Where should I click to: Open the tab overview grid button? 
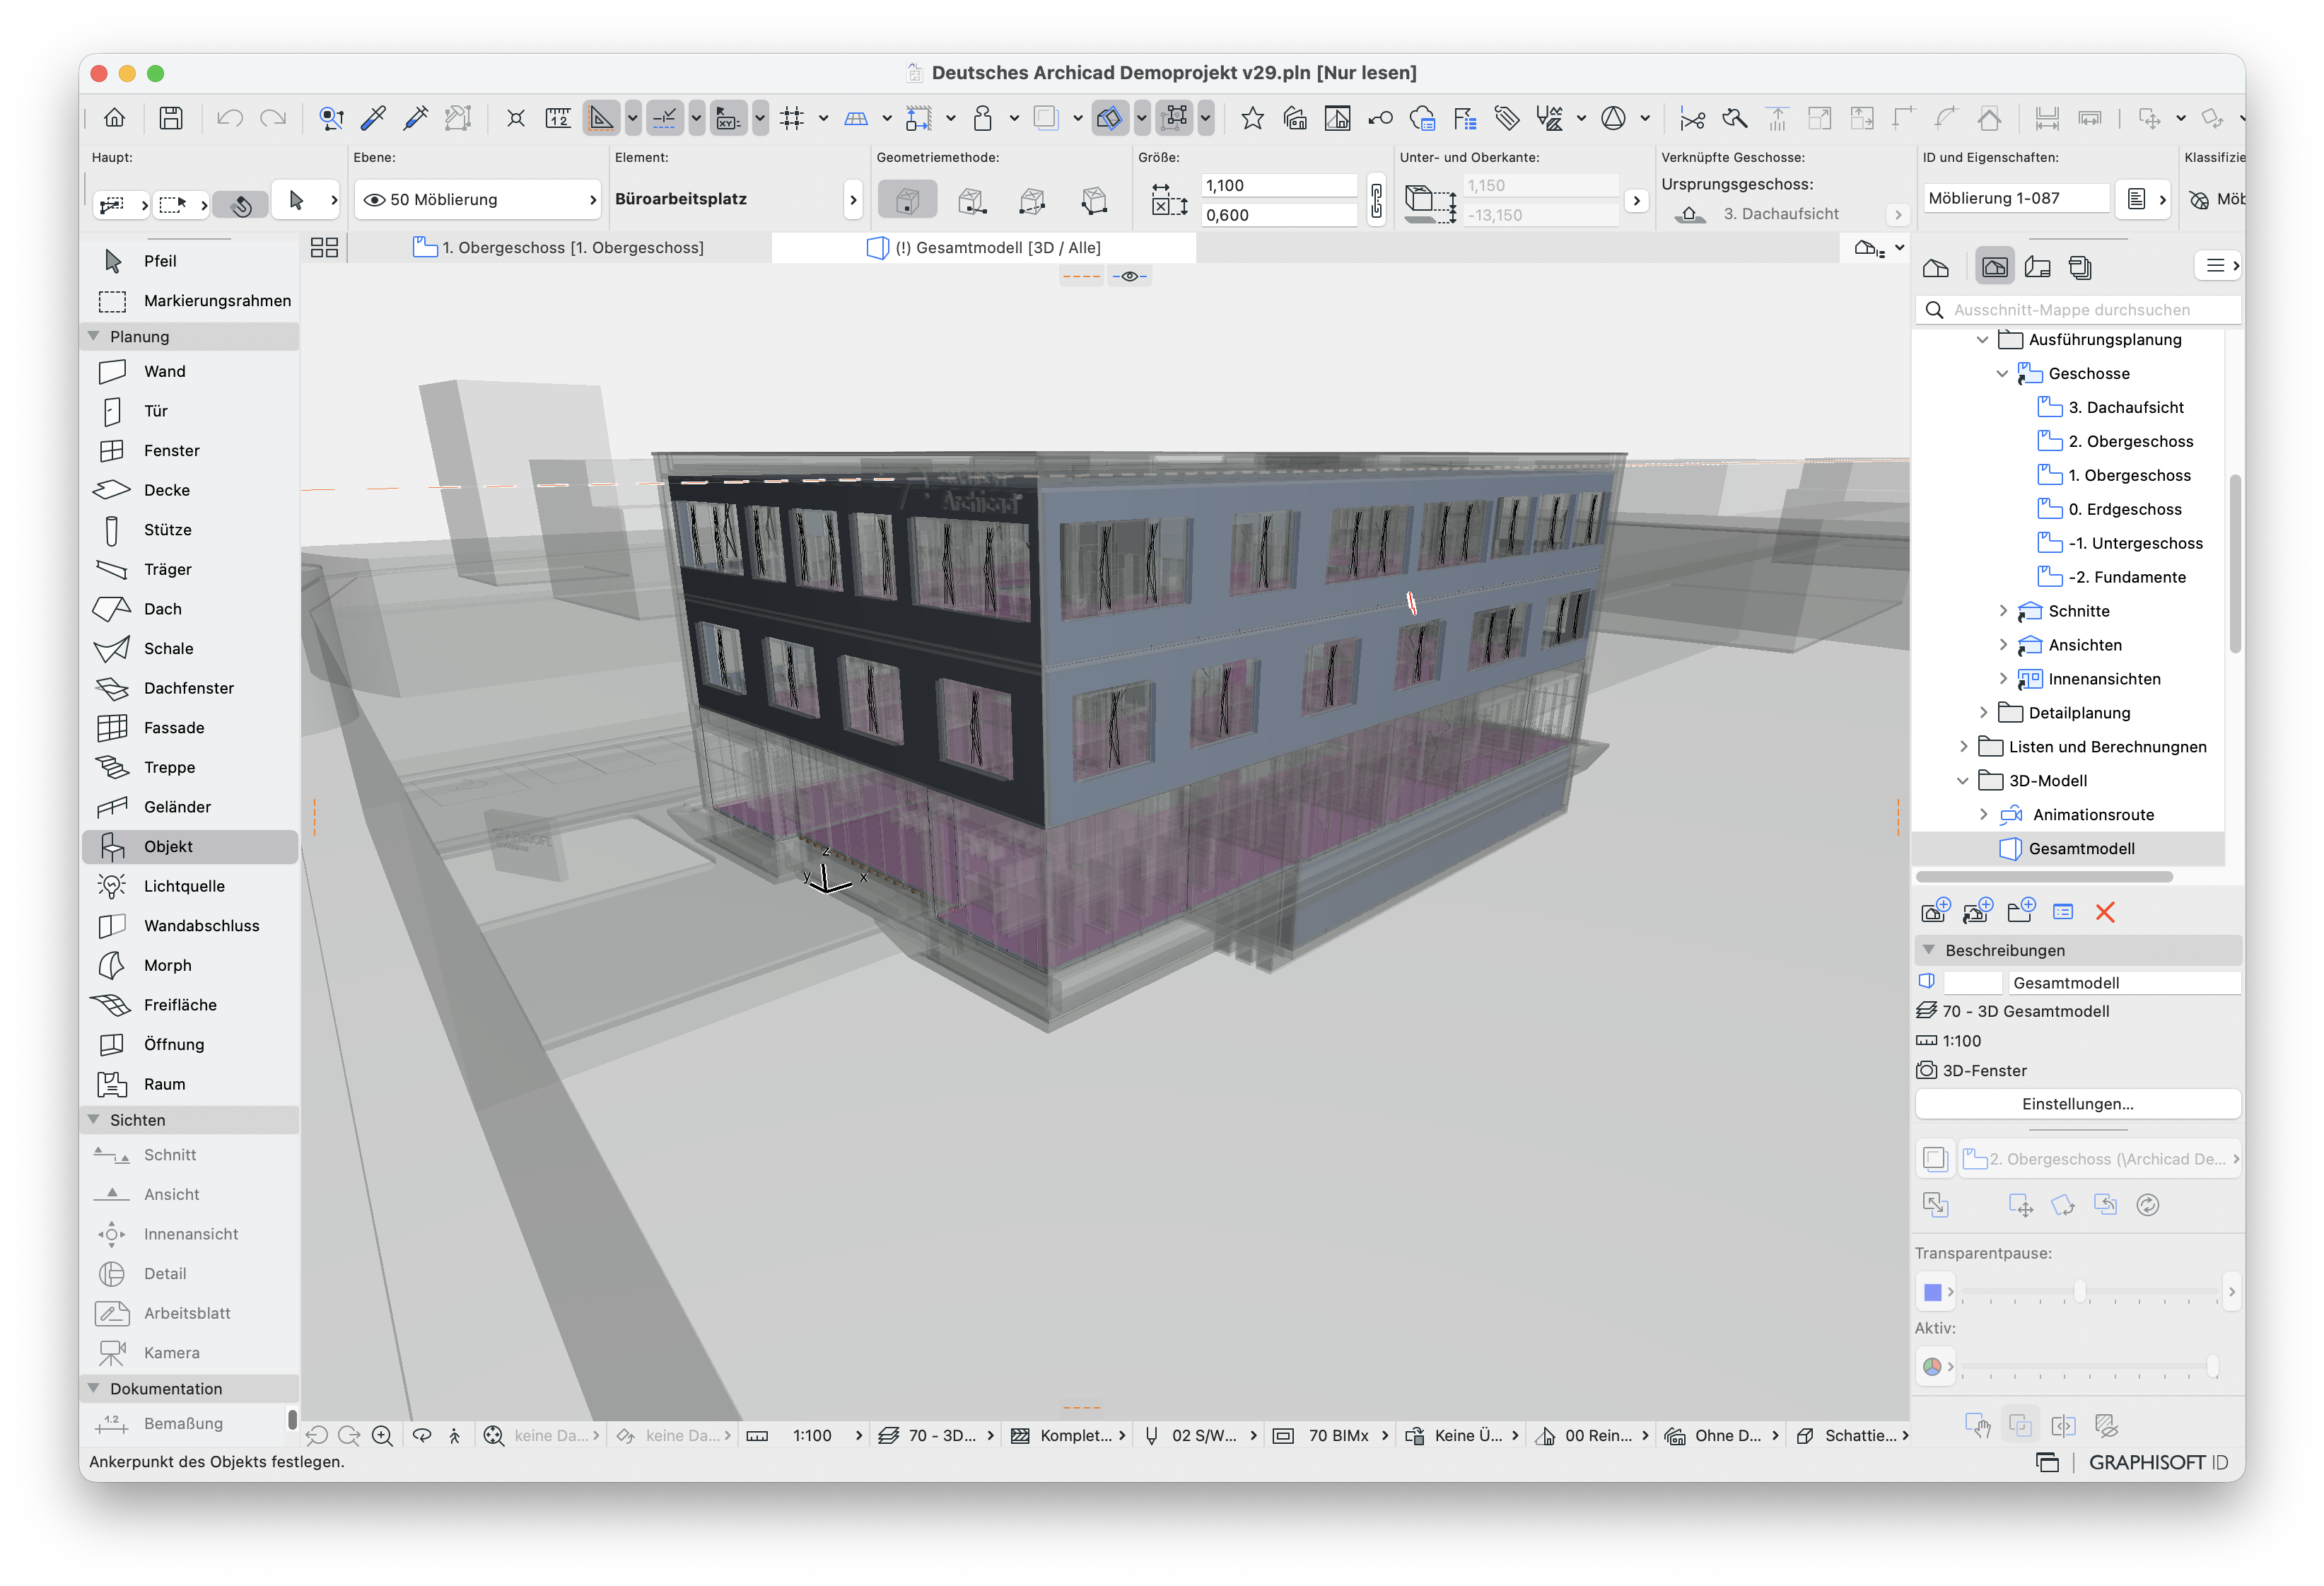[x=324, y=247]
